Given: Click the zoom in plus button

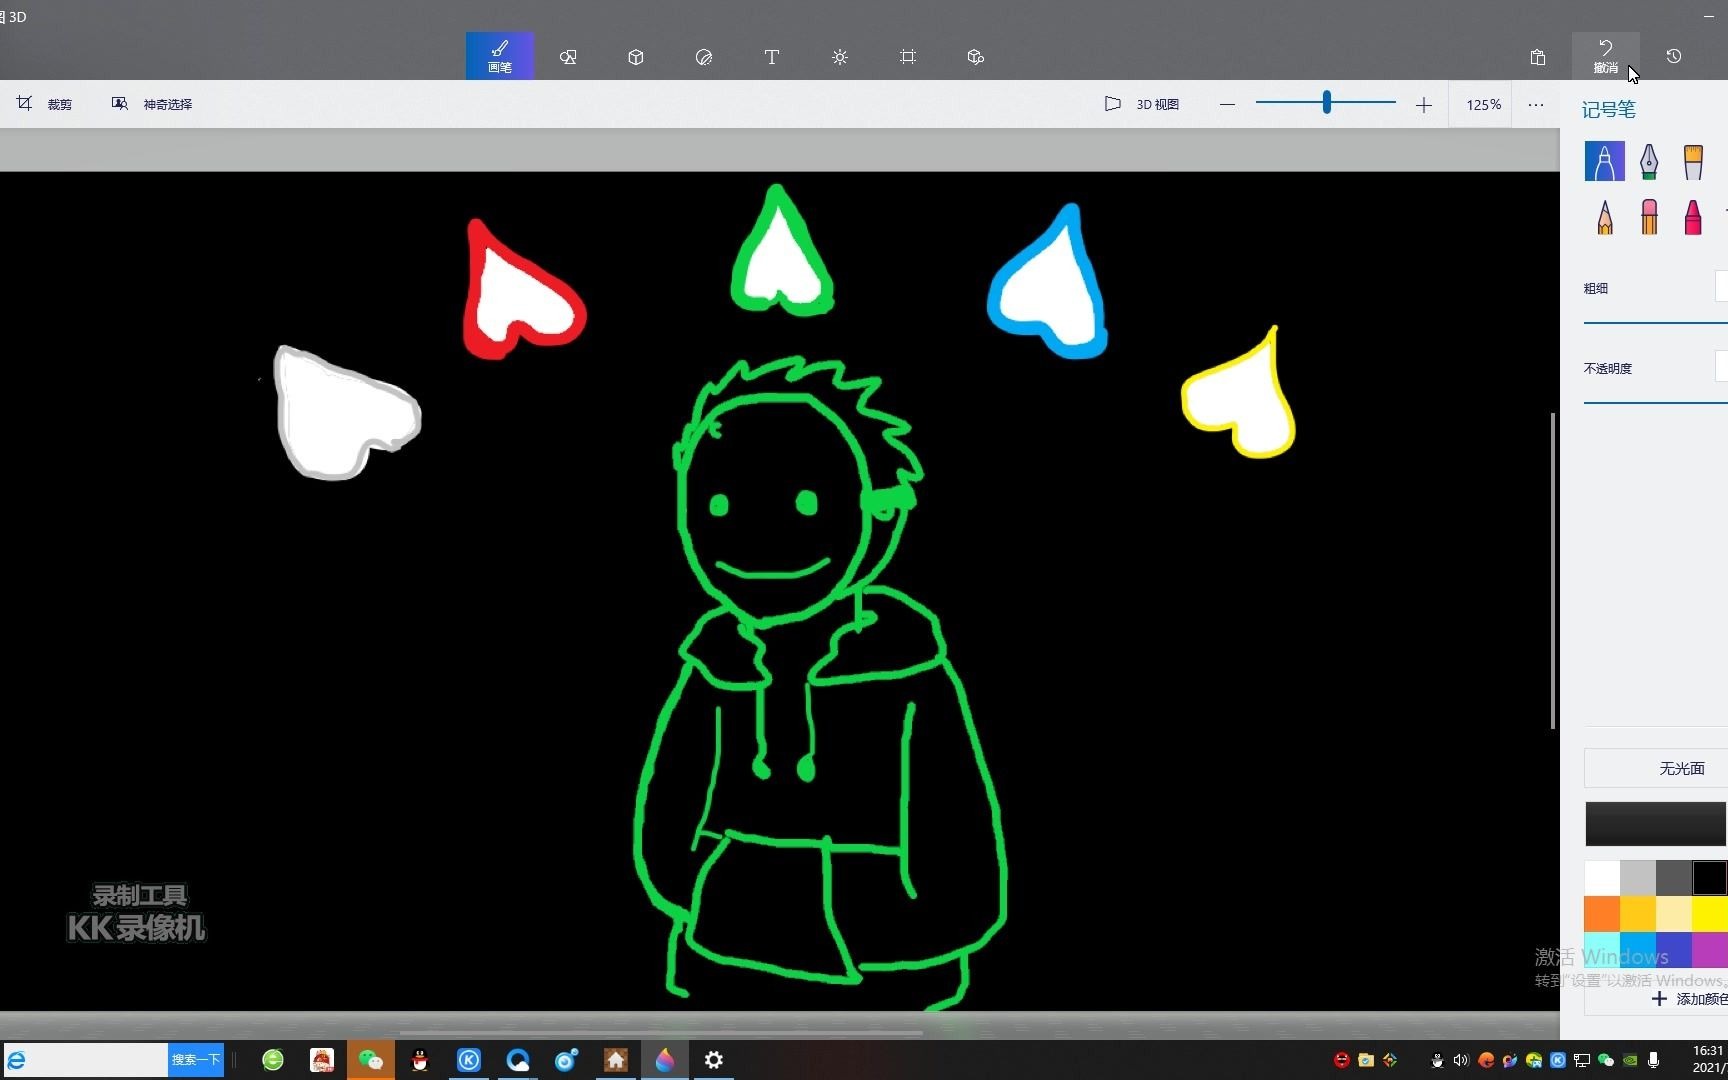Looking at the screenshot, I should (x=1424, y=104).
